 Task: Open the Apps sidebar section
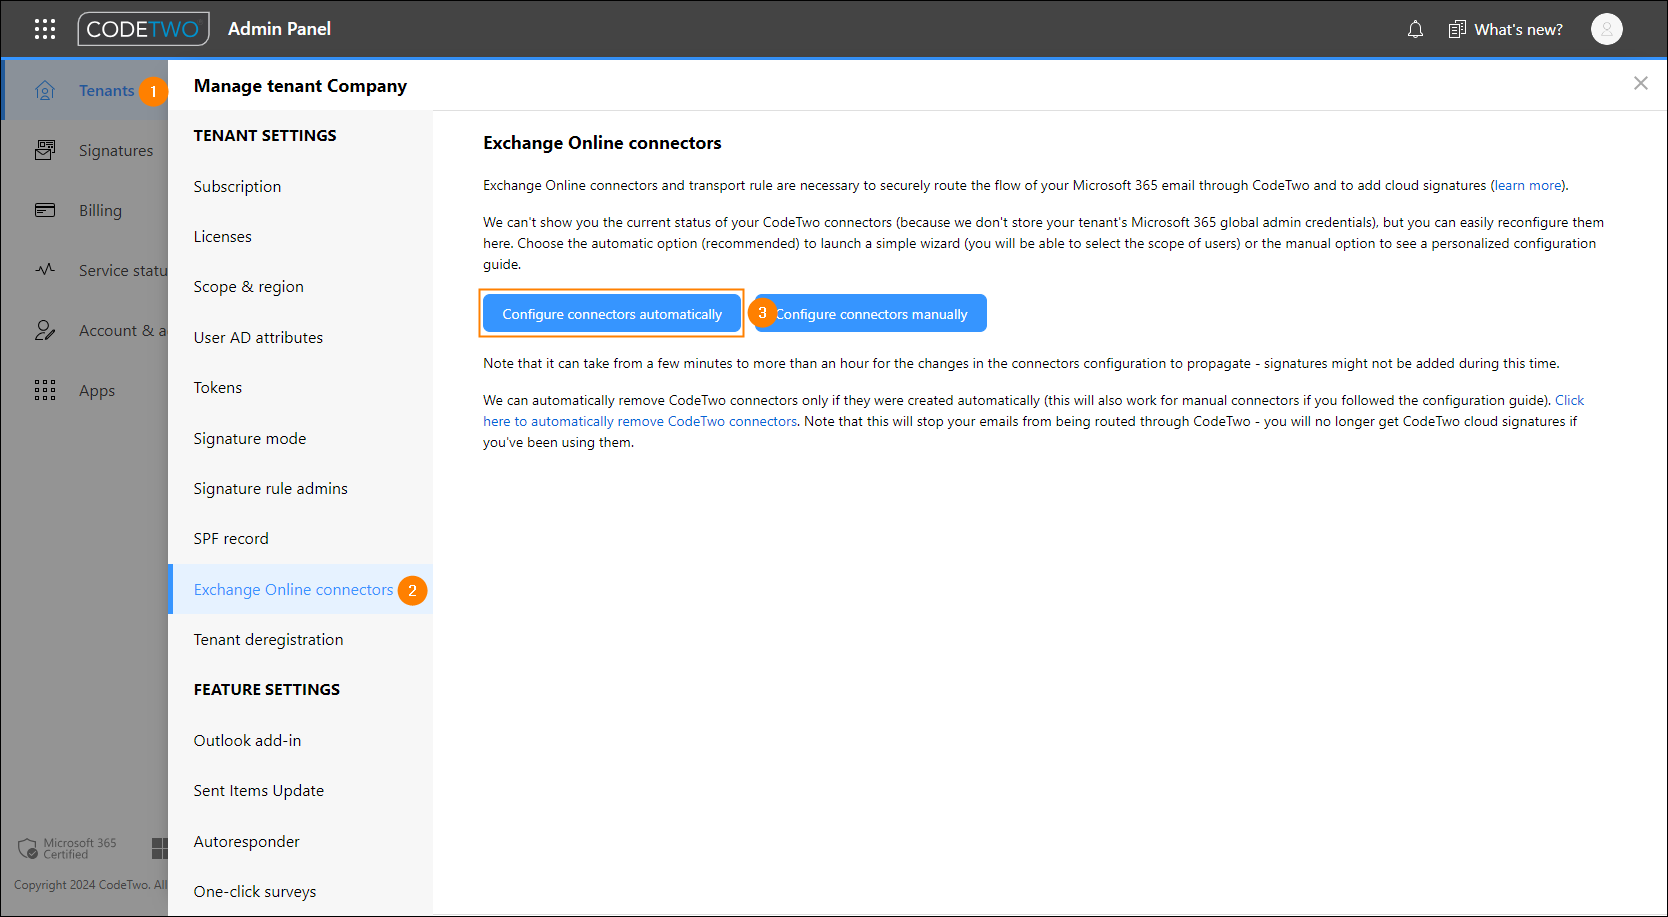(x=45, y=390)
